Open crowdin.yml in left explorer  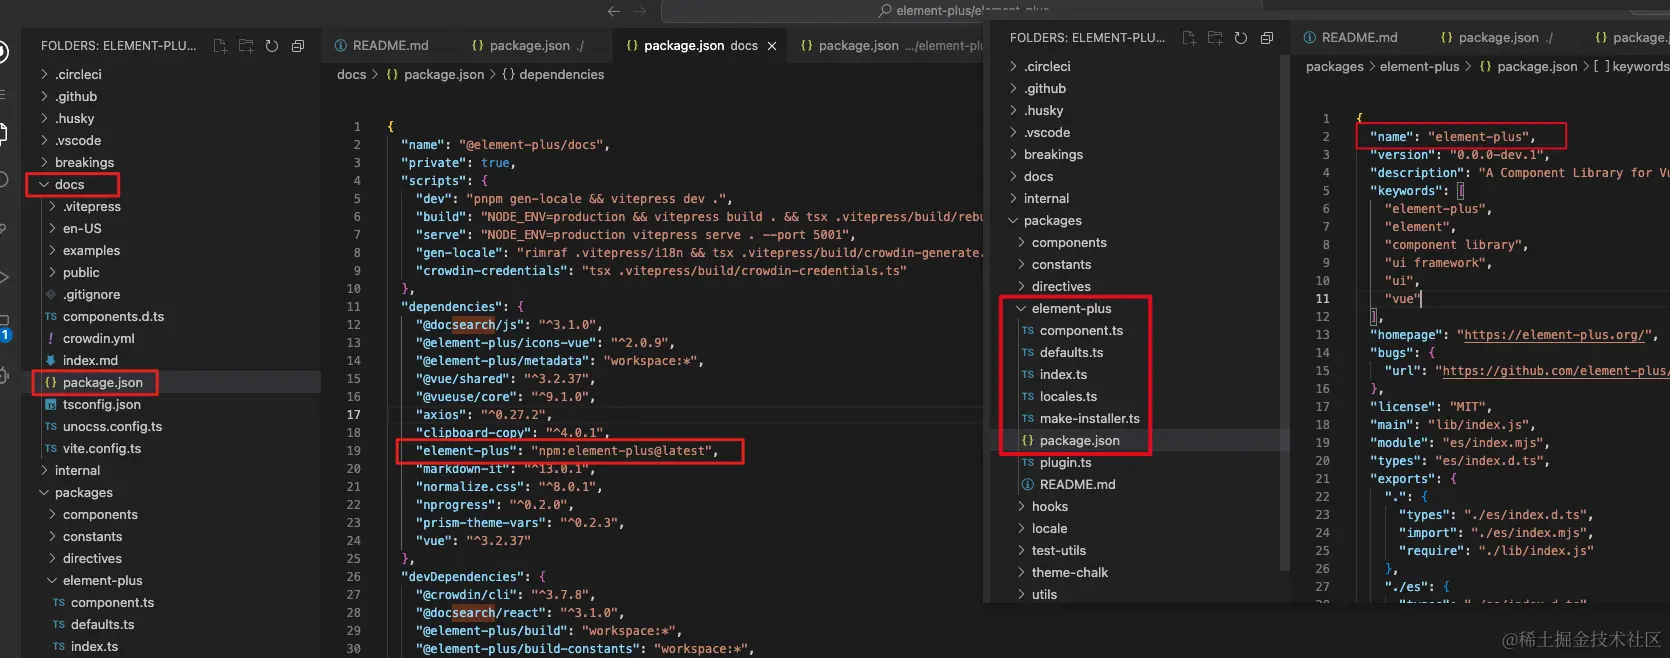[98, 339]
